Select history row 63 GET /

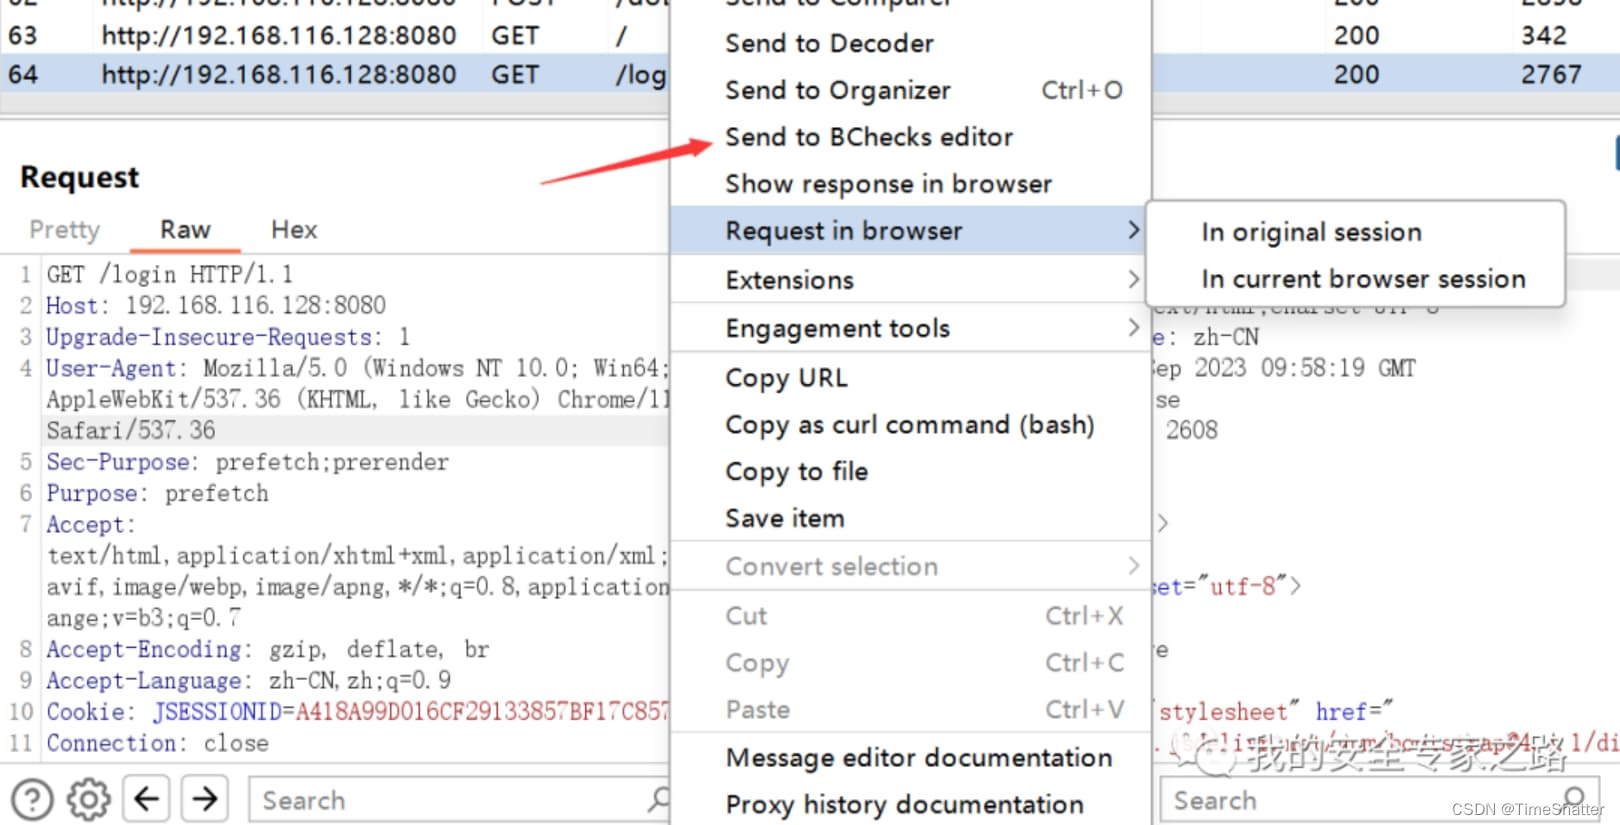(335, 35)
